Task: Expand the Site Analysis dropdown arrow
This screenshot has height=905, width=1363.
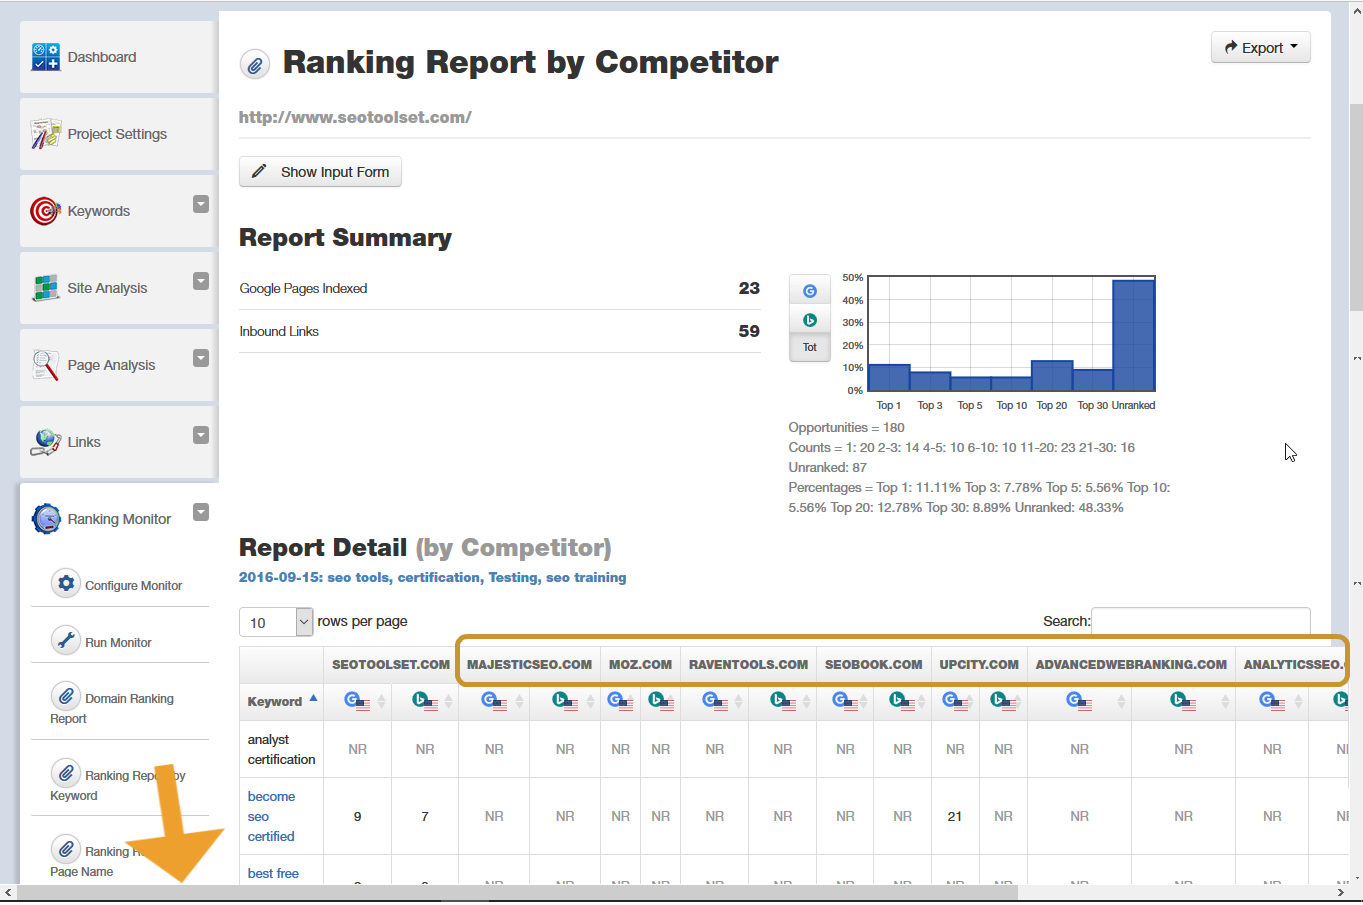Action: (201, 281)
